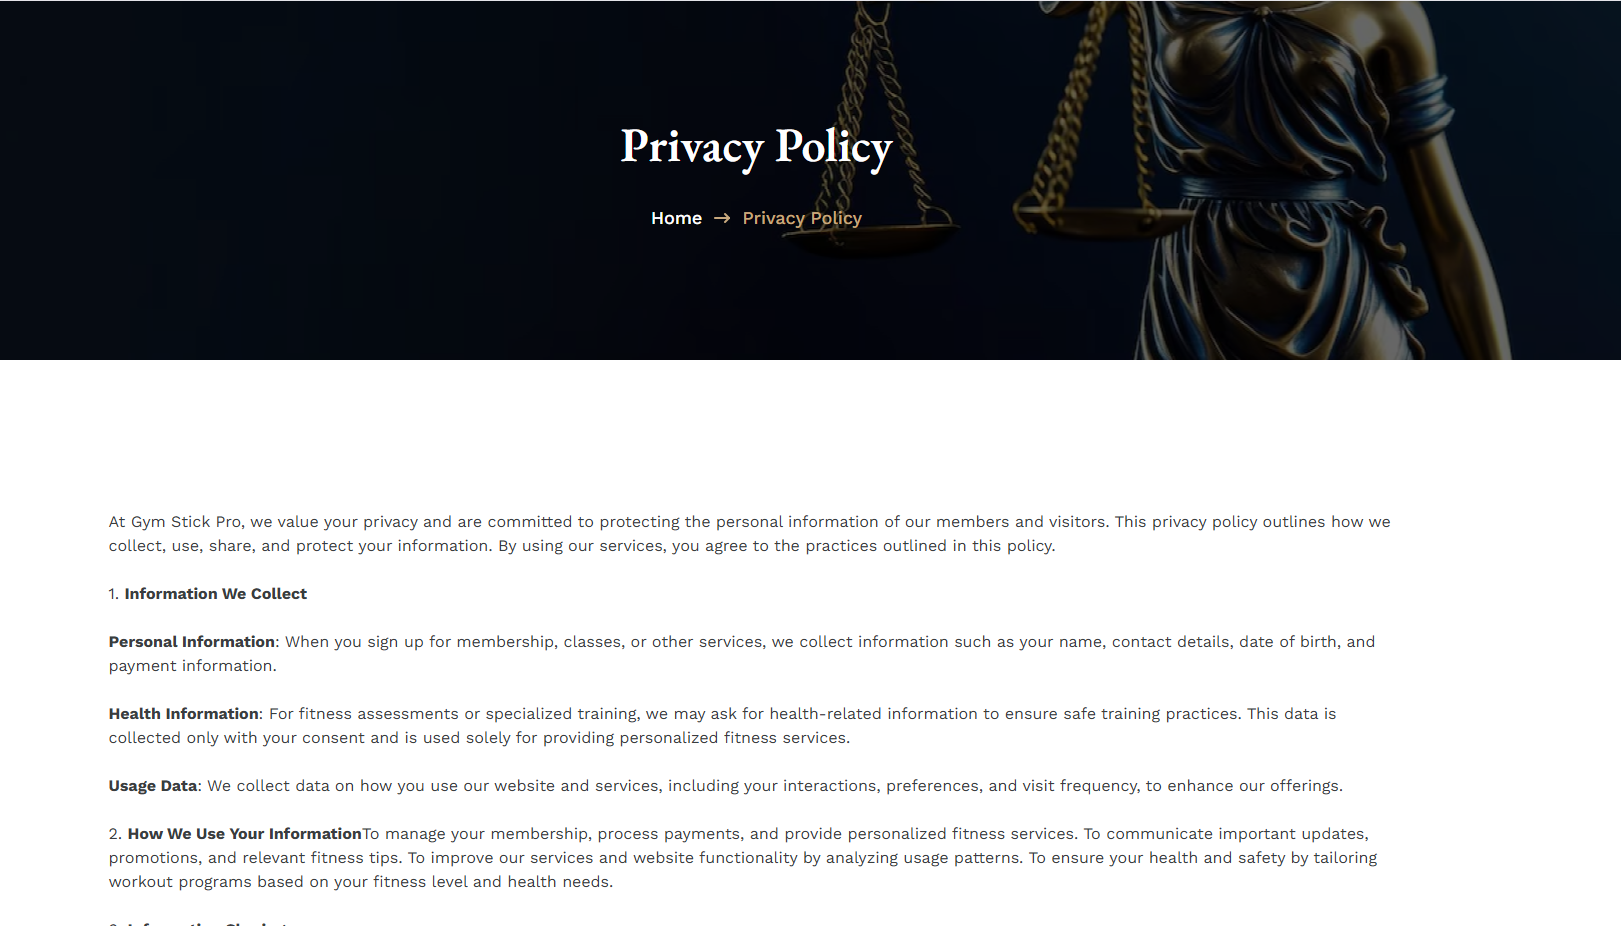Click the Health Information bolded label
Viewport: 1621px width, 926px height.
point(183,713)
